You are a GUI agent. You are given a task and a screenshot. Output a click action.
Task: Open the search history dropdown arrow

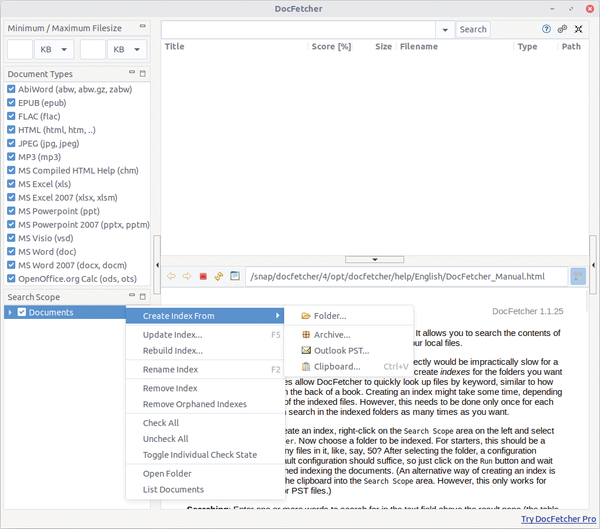[x=445, y=29]
